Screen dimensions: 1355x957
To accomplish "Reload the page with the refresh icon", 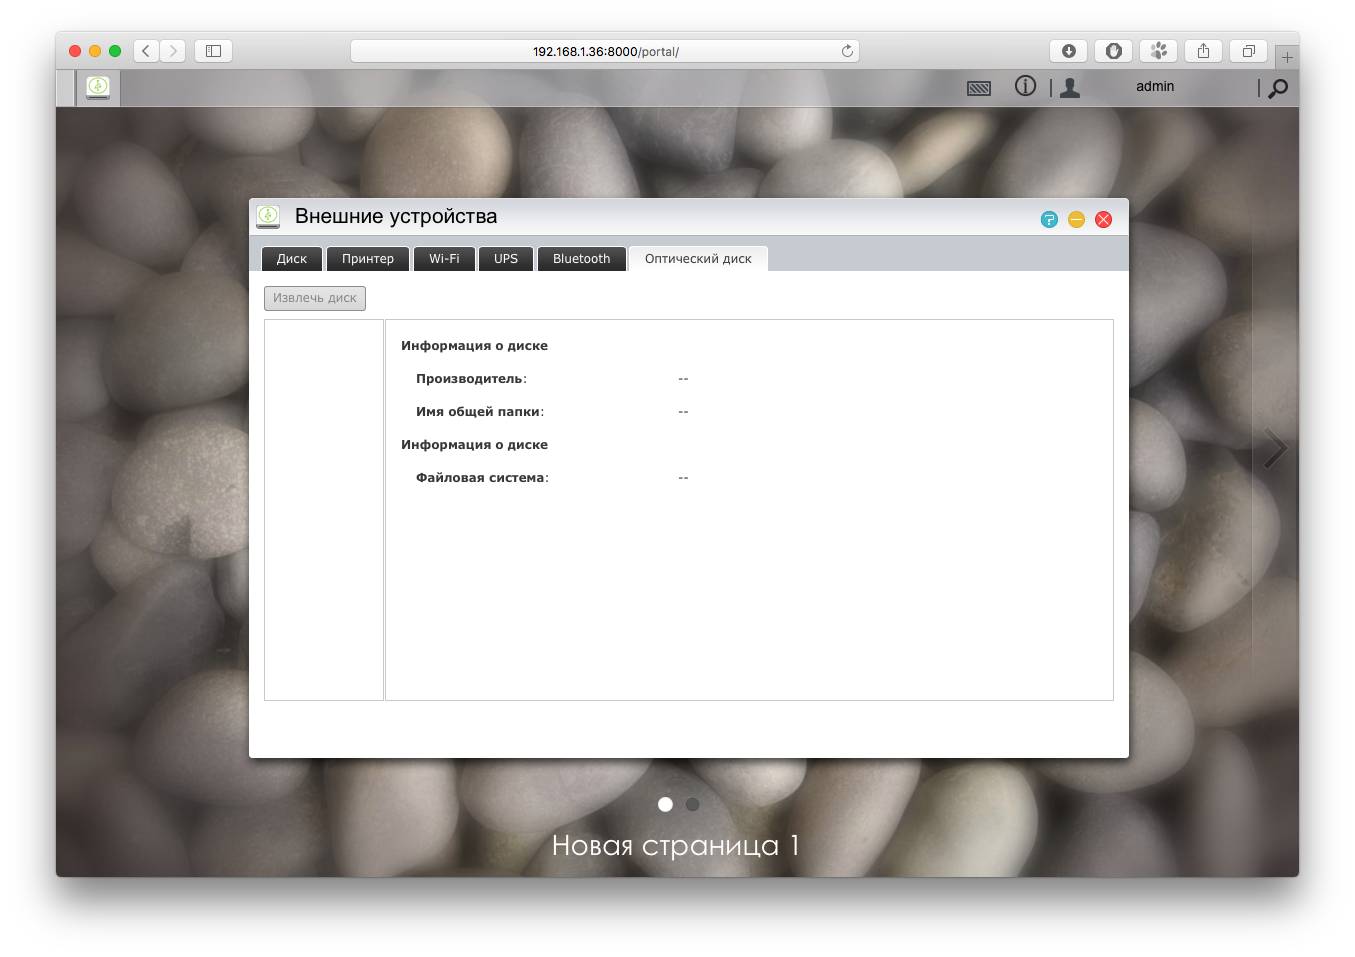I will pos(847,51).
